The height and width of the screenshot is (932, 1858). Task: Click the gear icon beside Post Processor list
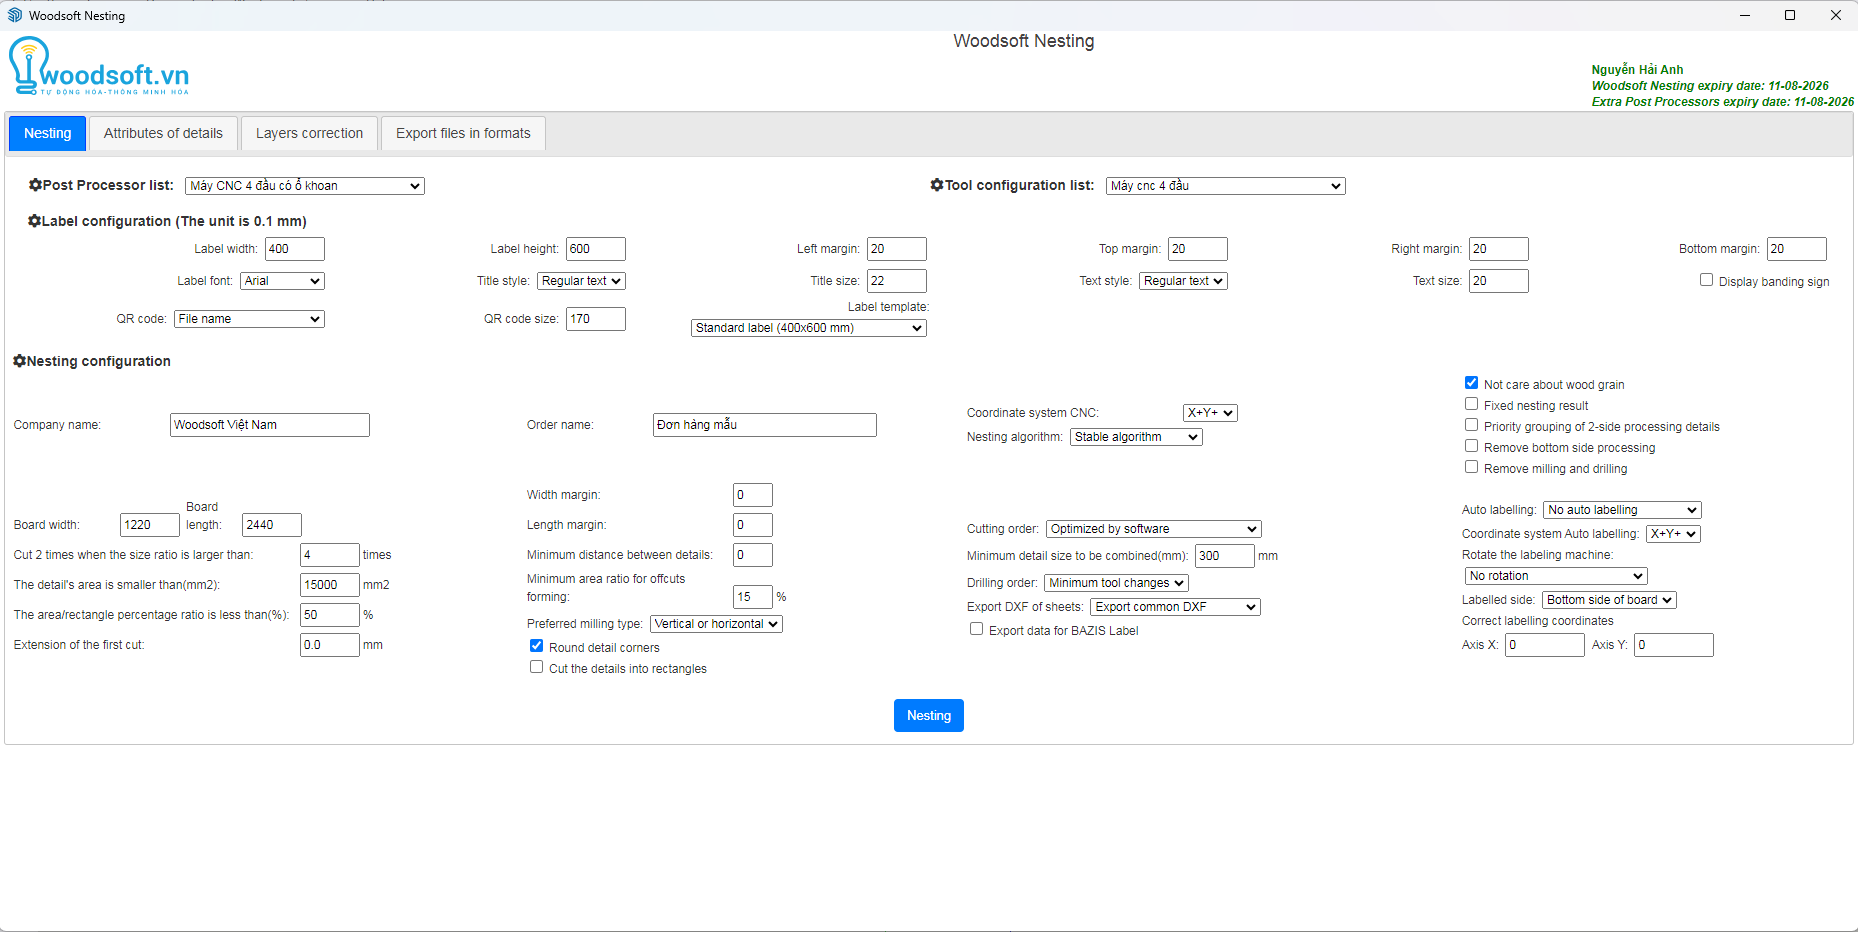coord(35,185)
